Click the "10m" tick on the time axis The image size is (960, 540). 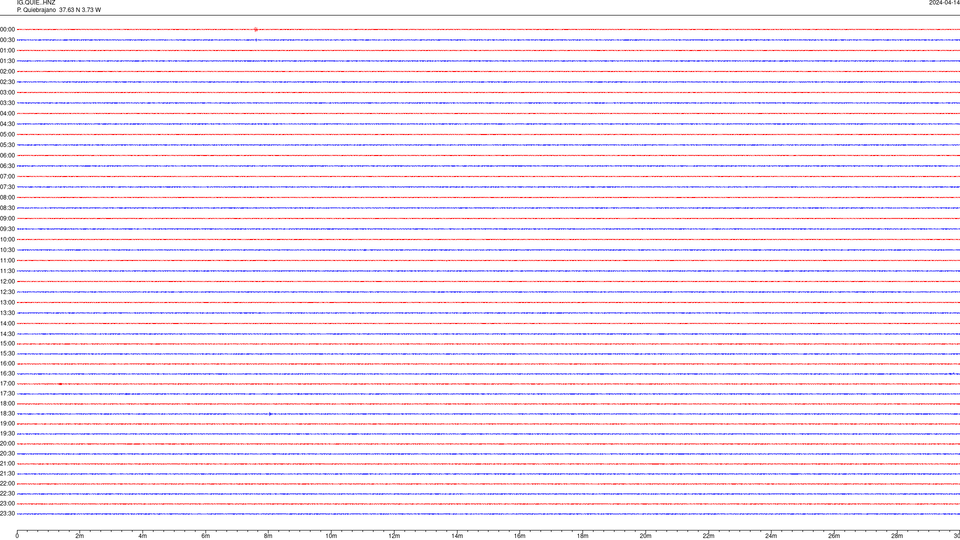coord(331,536)
